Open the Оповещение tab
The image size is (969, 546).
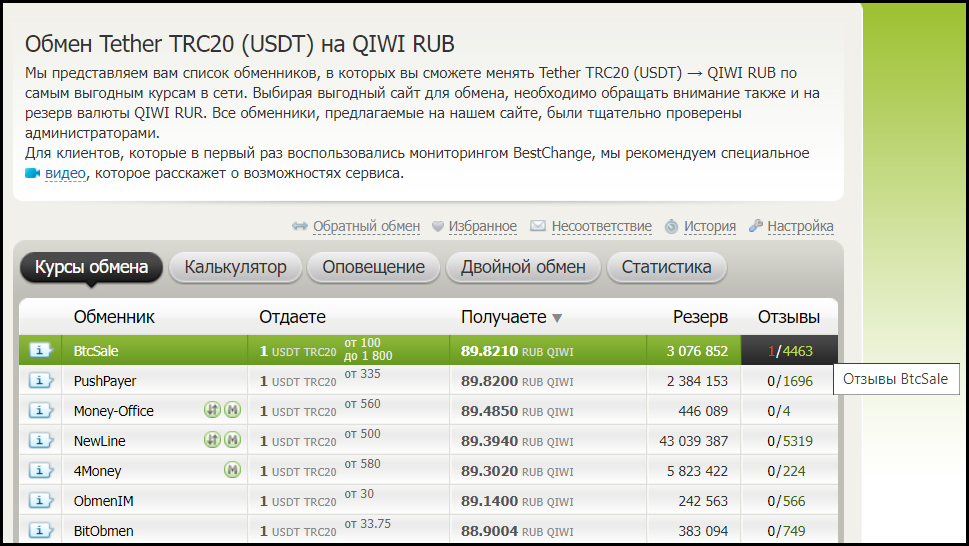click(x=373, y=267)
